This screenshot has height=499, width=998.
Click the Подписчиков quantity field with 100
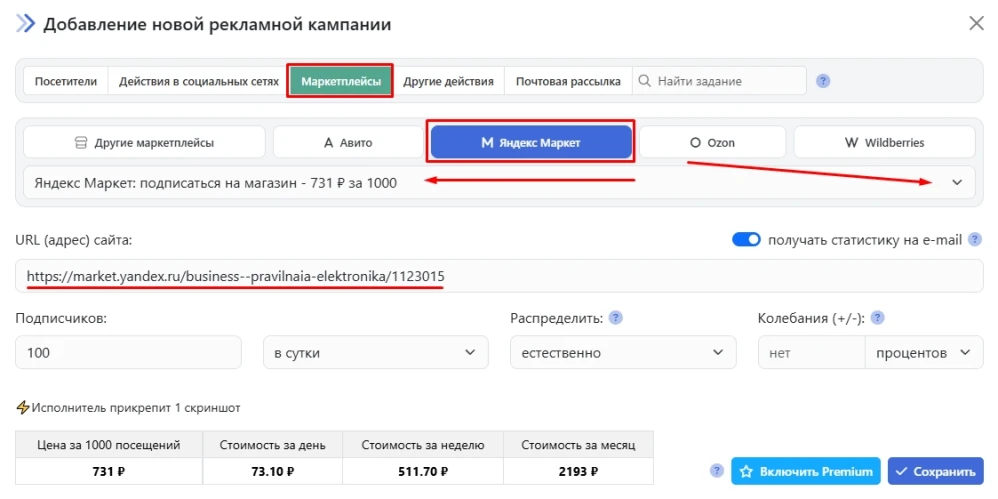pyautogui.click(x=129, y=352)
